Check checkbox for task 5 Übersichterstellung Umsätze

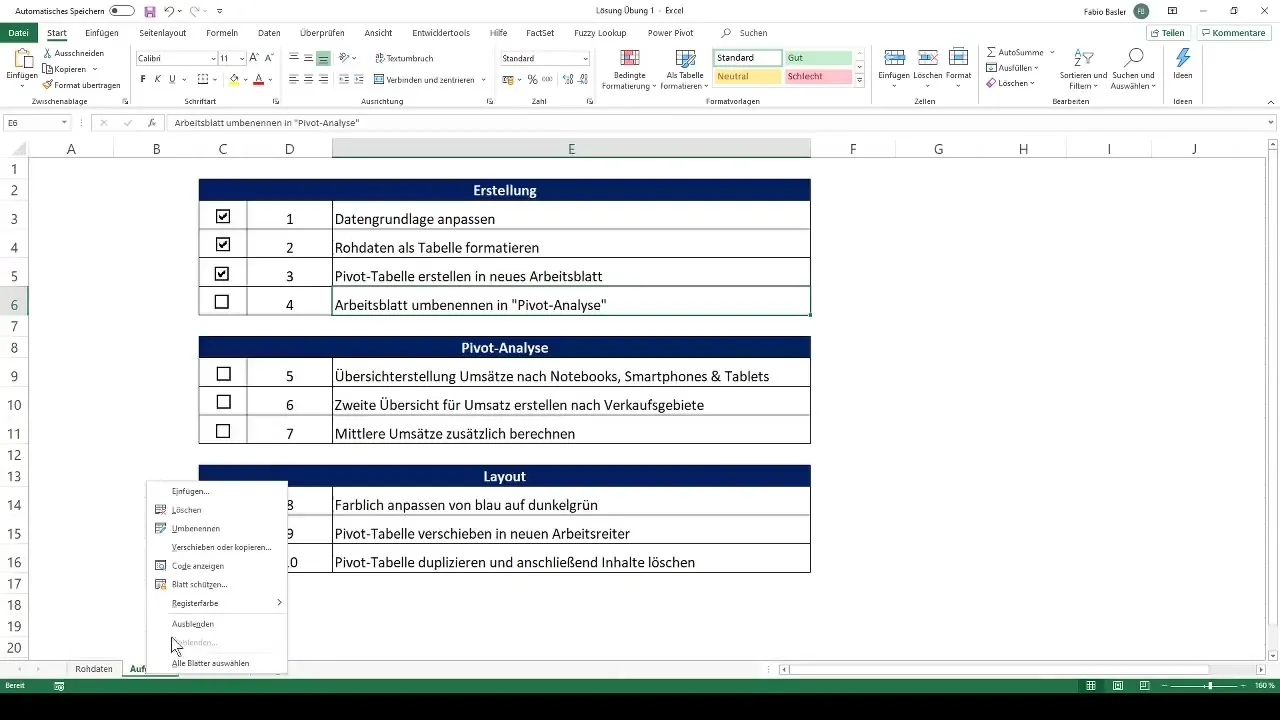click(x=223, y=373)
